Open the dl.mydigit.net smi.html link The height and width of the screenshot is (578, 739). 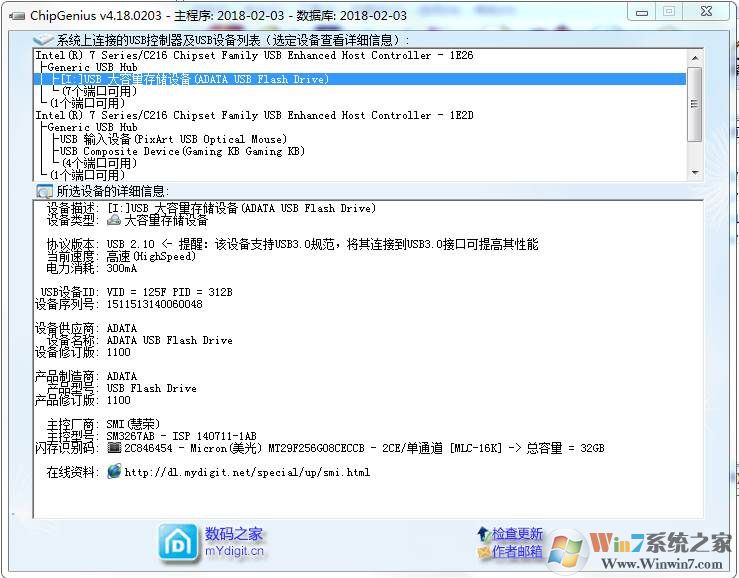[x=247, y=472]
